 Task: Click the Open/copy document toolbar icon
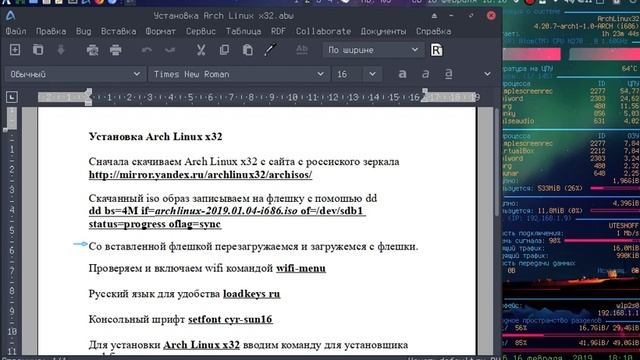38,50
